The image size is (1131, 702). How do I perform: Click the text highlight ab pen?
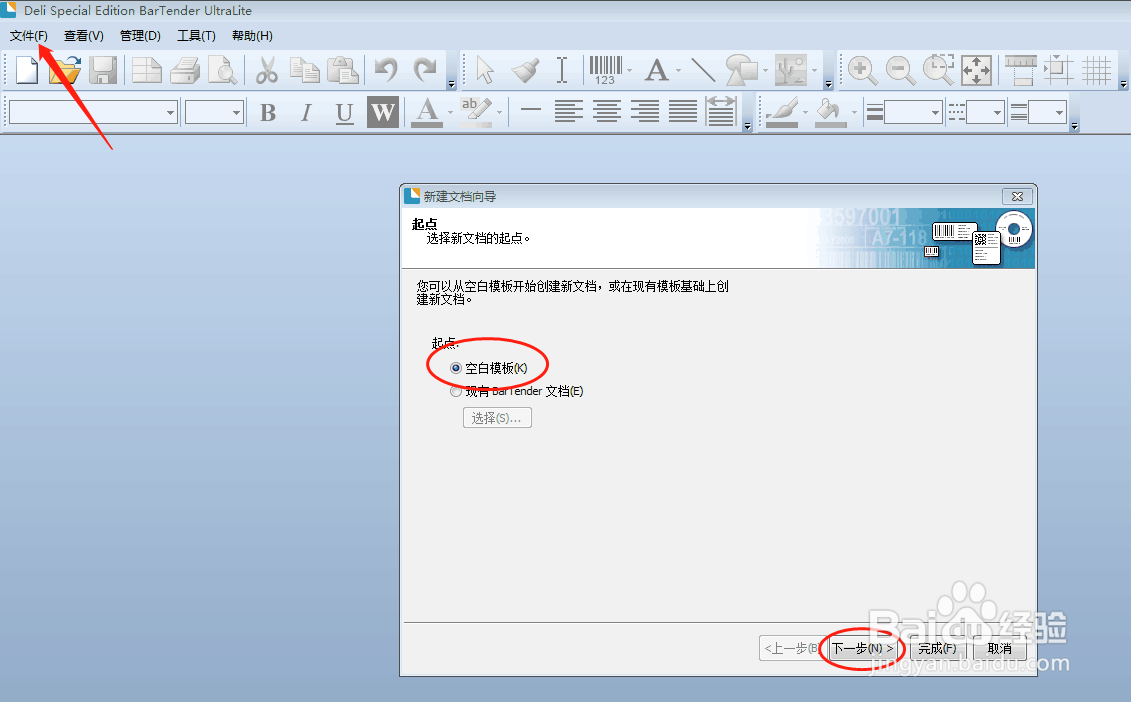(x=476, y=112)
